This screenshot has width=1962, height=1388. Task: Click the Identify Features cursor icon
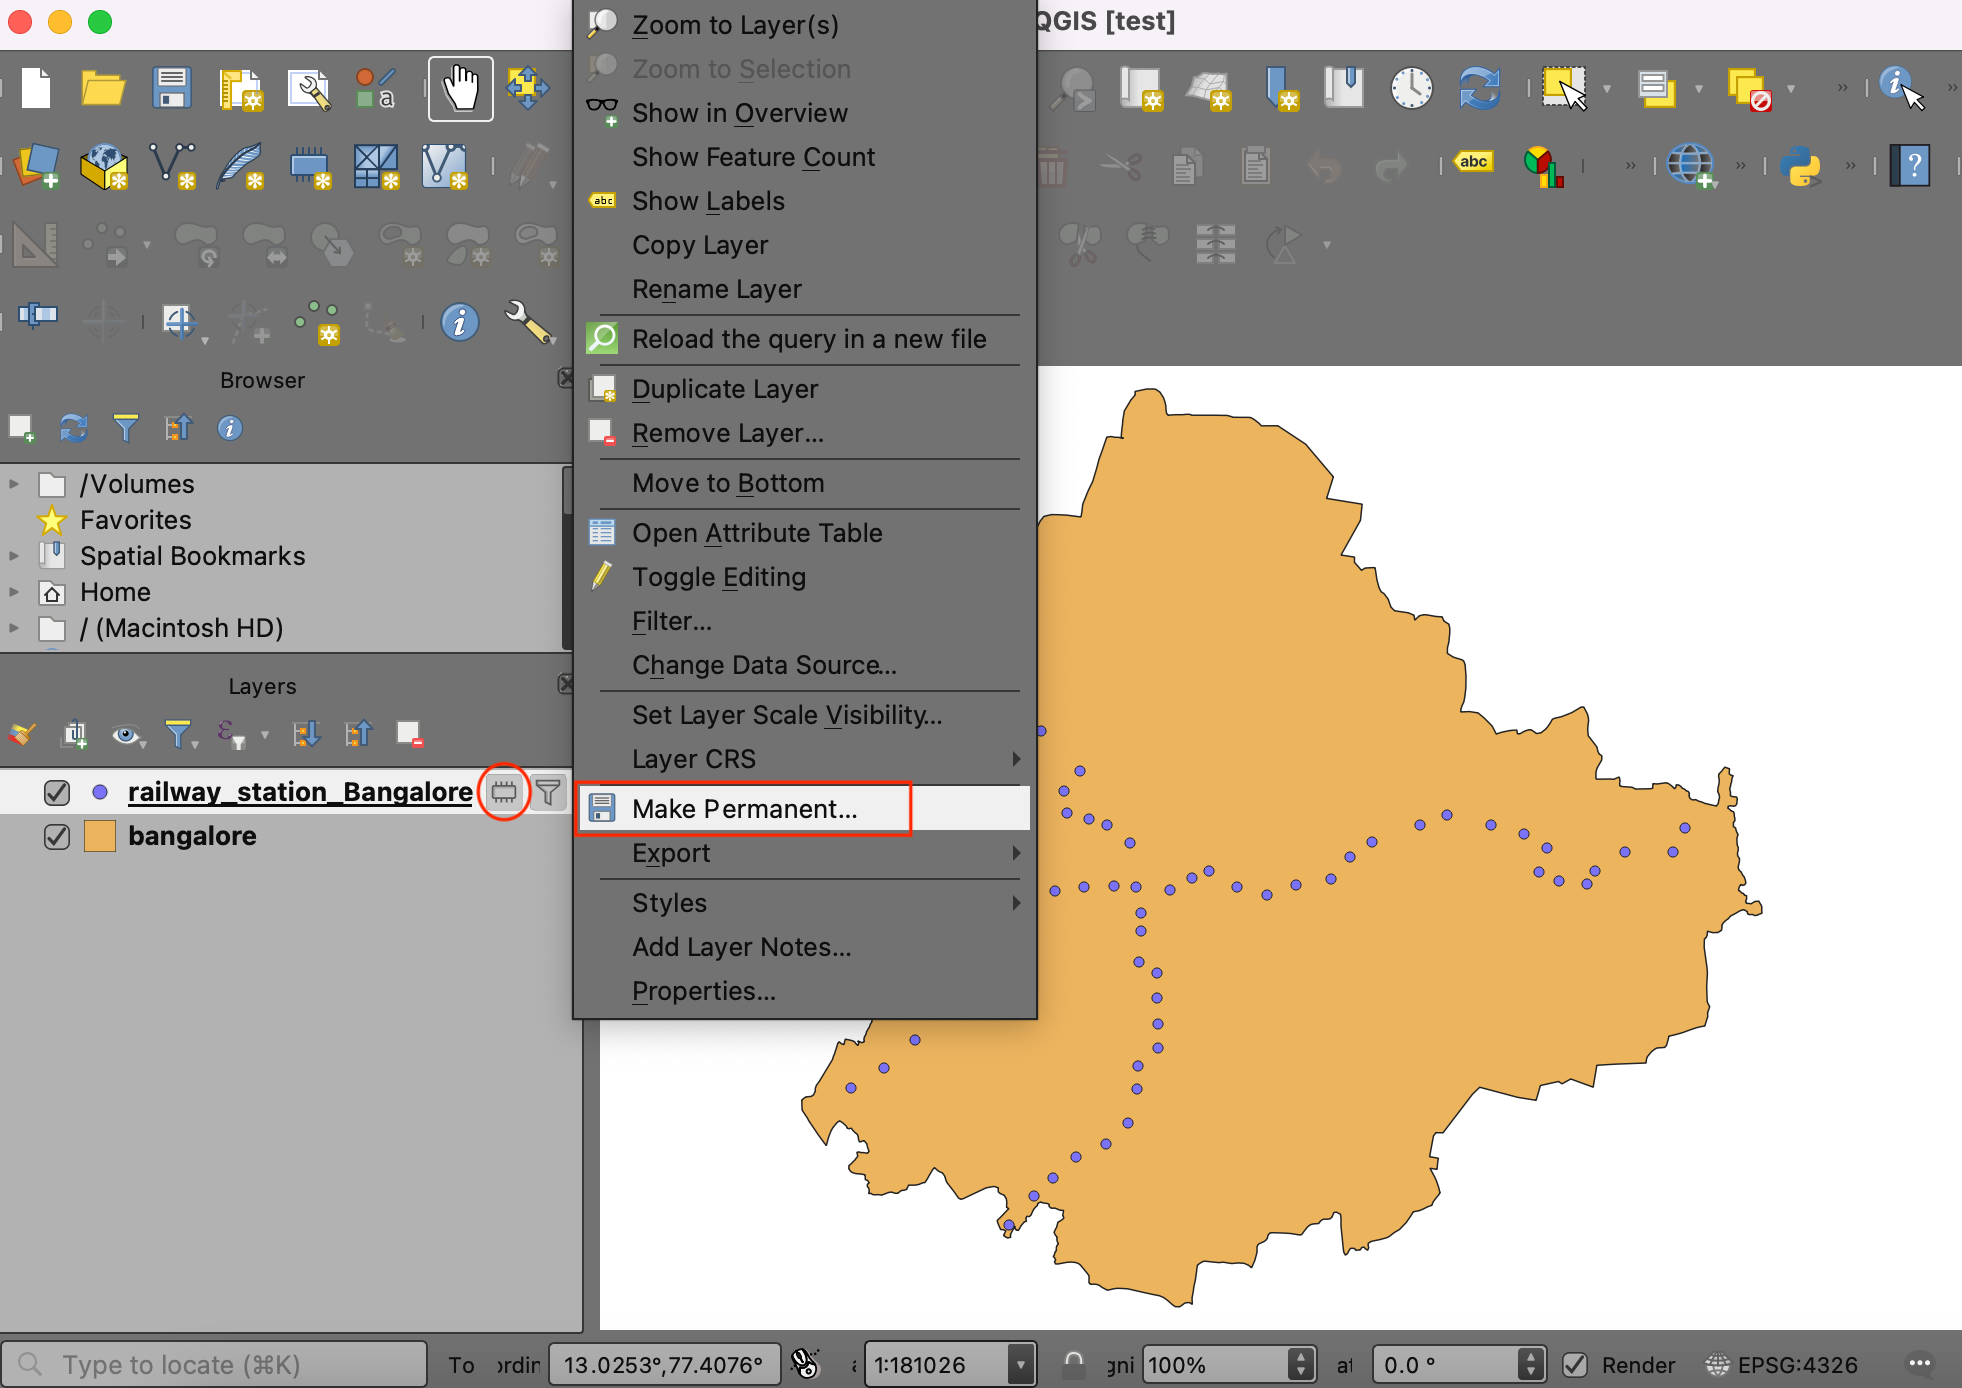pos(1900,88)
